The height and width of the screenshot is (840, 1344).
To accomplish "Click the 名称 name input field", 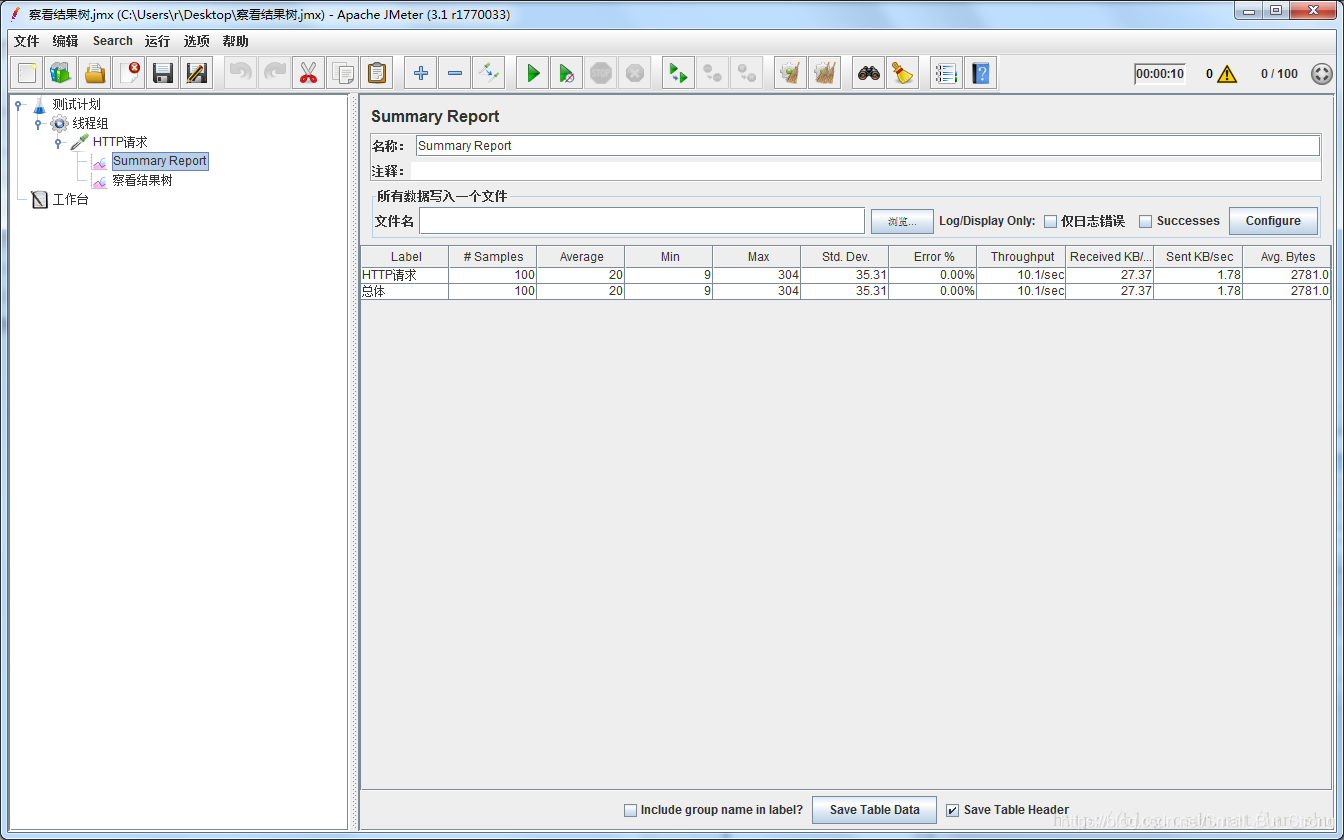I will click(867, 146).
